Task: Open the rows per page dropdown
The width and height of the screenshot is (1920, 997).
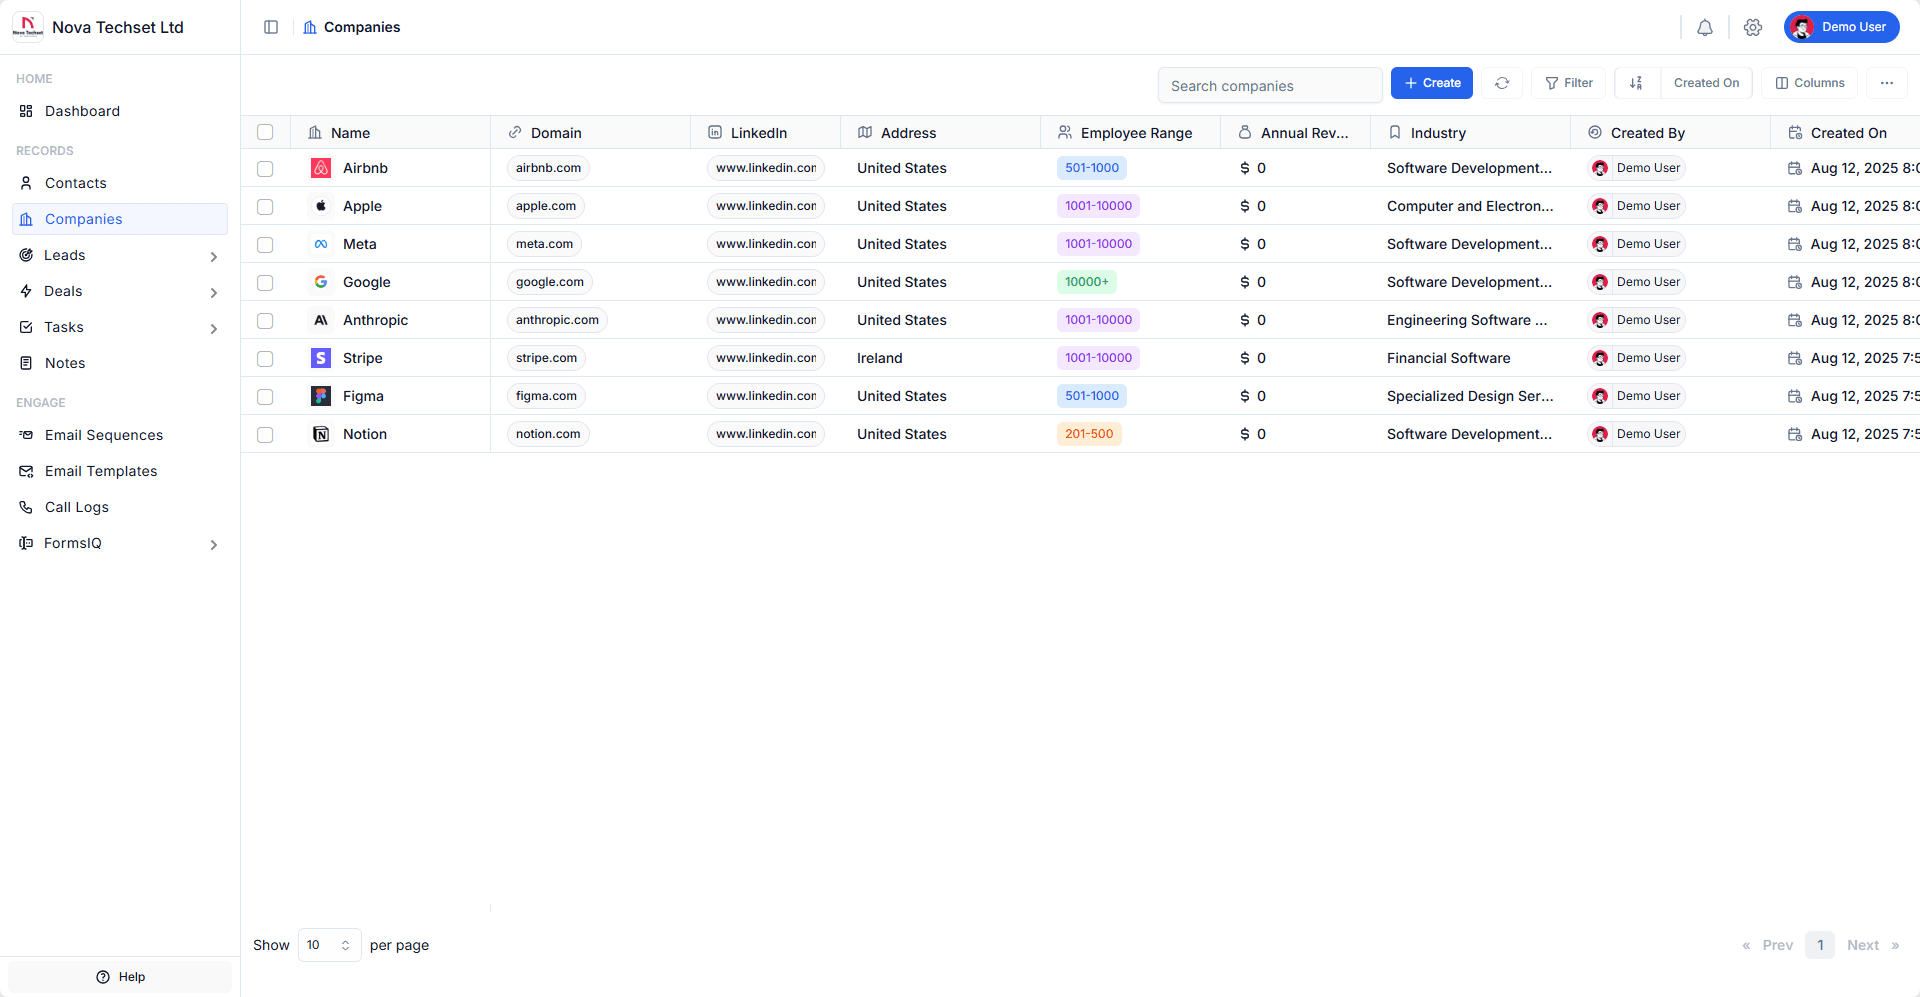Action: [329, 945]
